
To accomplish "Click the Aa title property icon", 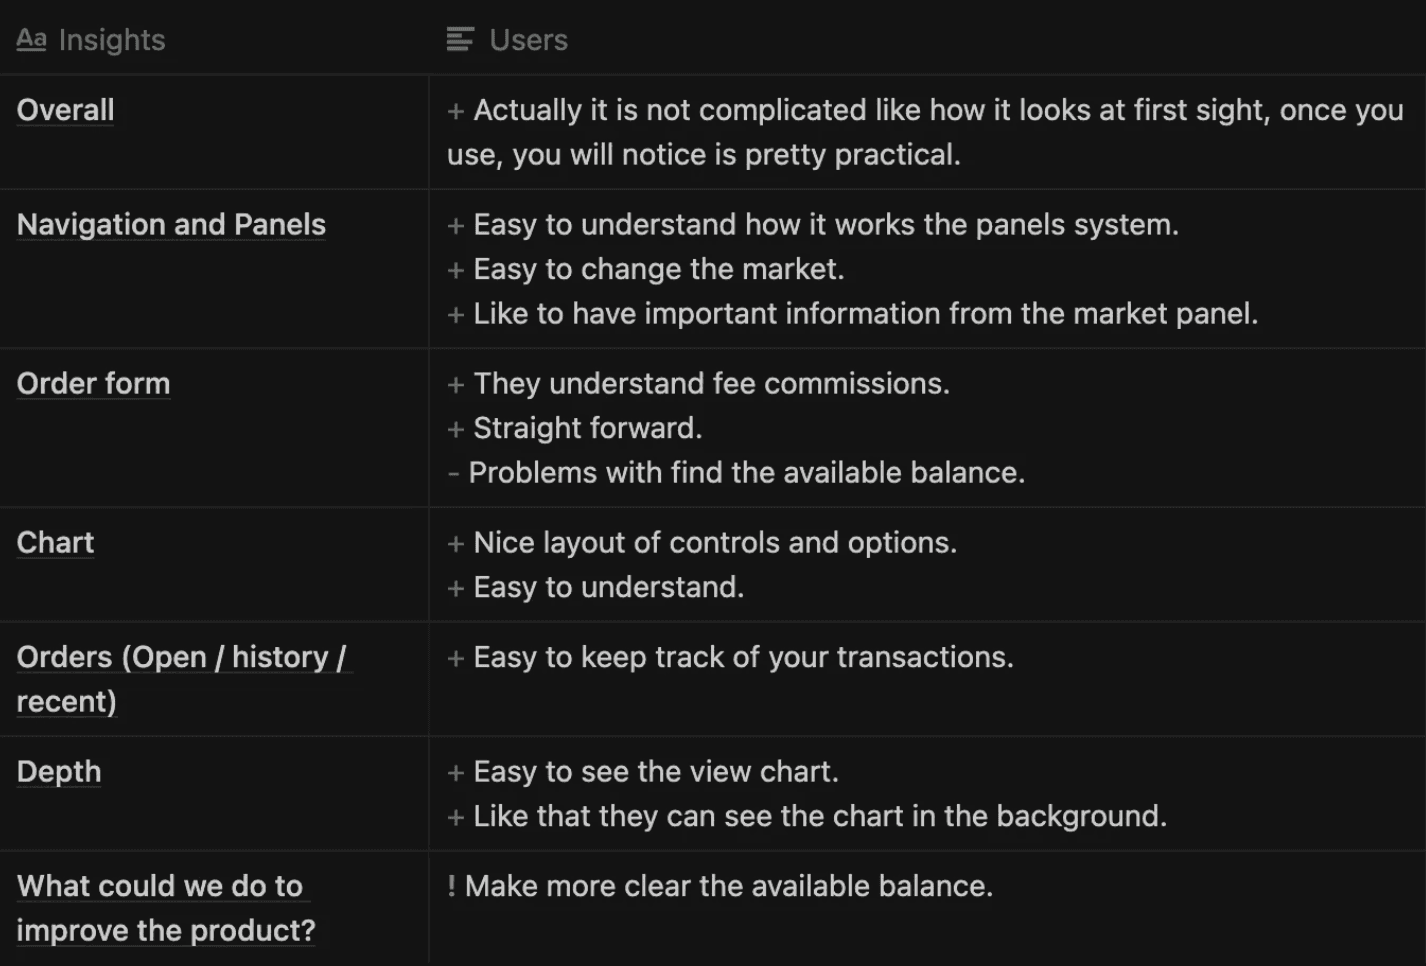I will pos(31,40).
